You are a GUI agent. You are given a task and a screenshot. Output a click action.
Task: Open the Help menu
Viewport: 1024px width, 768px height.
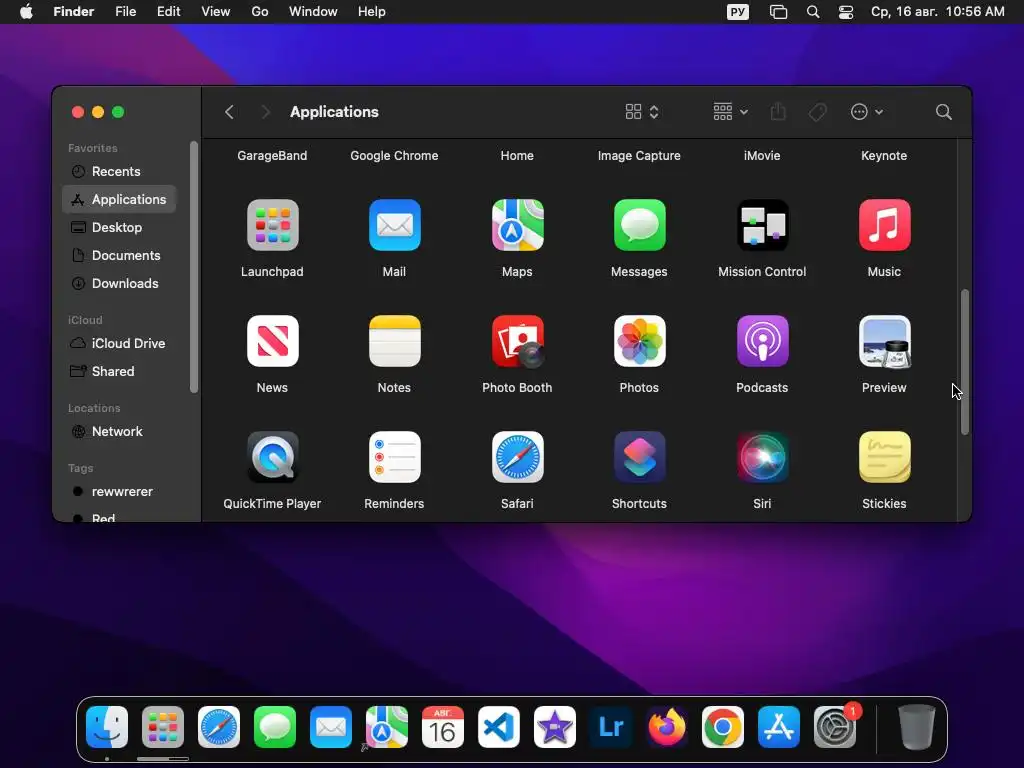[x=372, y=12]
